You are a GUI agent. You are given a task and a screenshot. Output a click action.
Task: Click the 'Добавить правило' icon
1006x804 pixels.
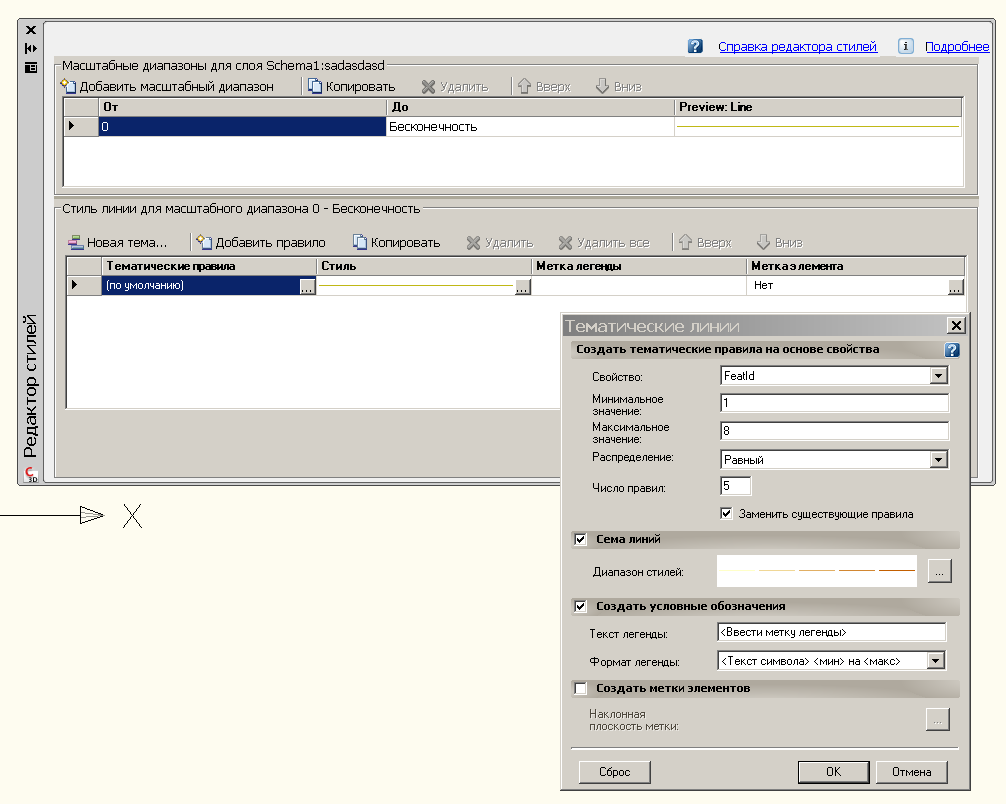point(205,243)
